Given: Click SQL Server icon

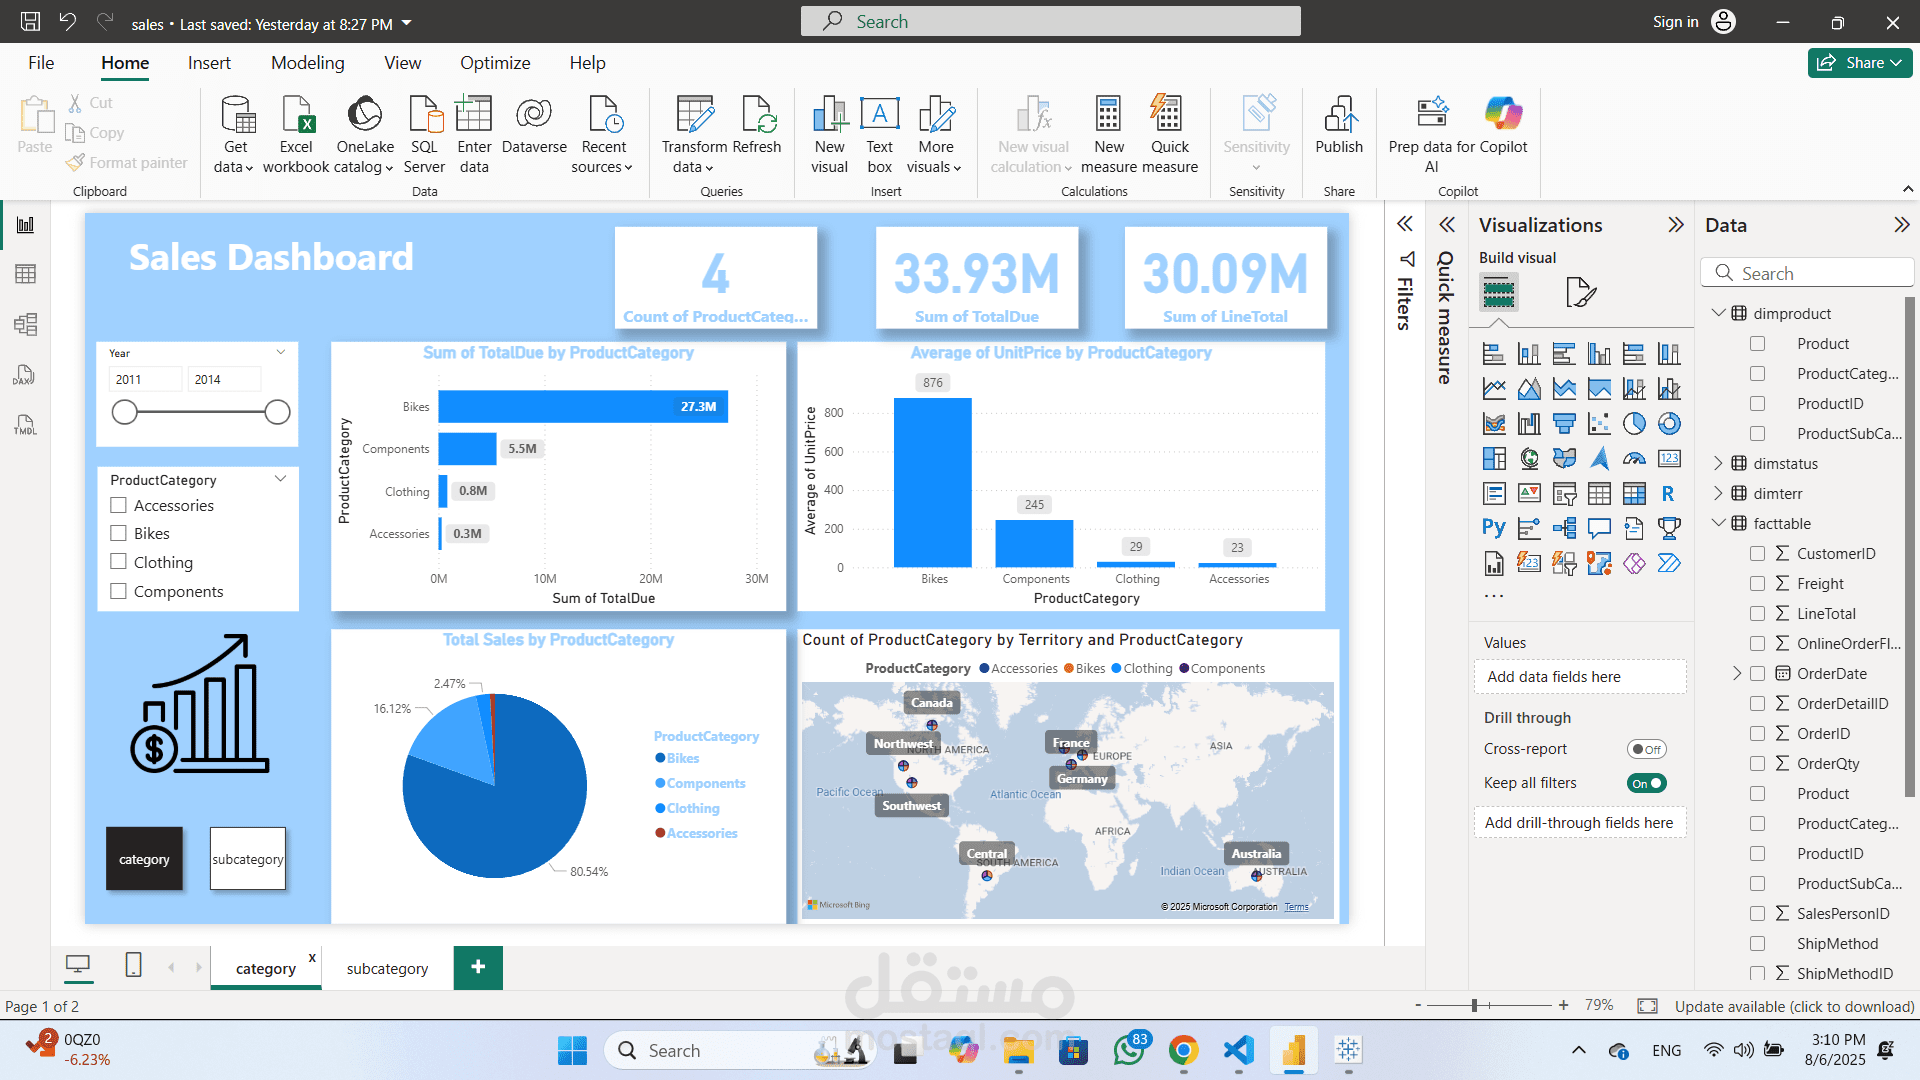Looking at the screenshot, I should pyautogui.click(x=424, y=134).
